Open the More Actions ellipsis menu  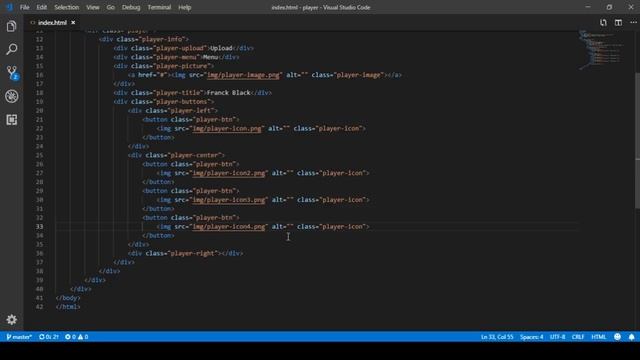pos(633,23)
